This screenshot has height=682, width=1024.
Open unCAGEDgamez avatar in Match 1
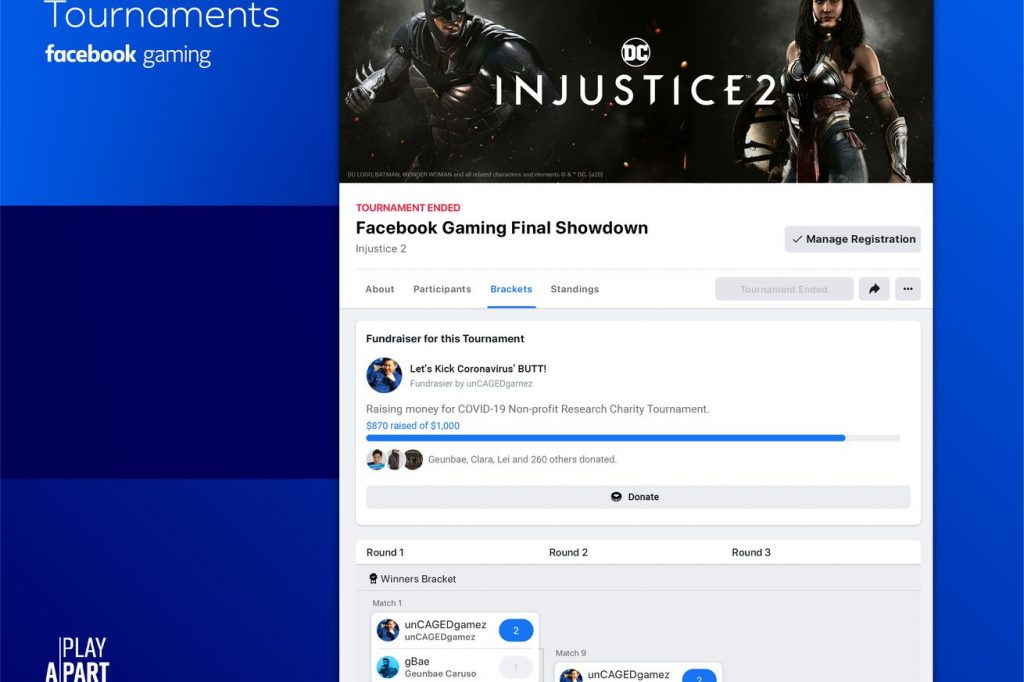[x=388, y=630]
